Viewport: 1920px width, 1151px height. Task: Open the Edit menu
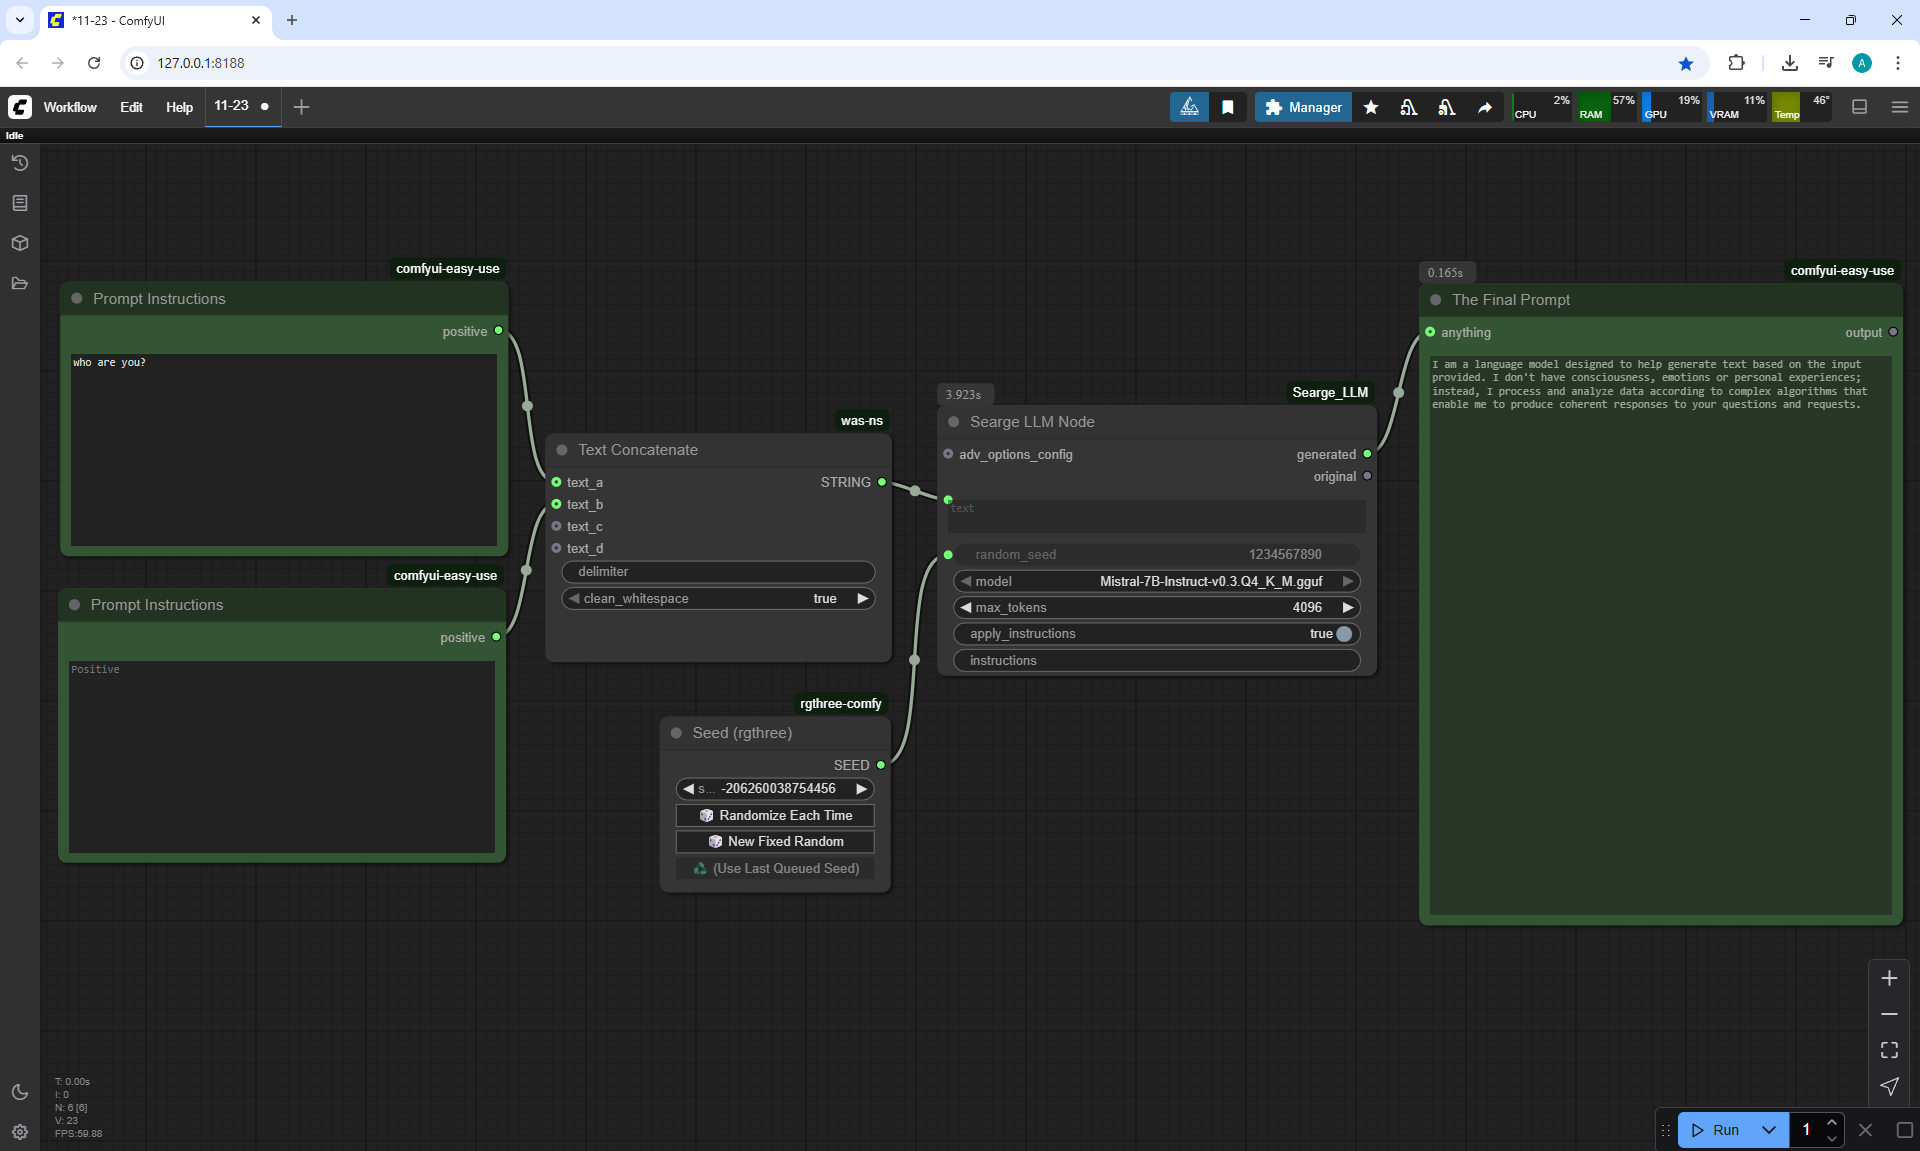click(x=131, y=107)
